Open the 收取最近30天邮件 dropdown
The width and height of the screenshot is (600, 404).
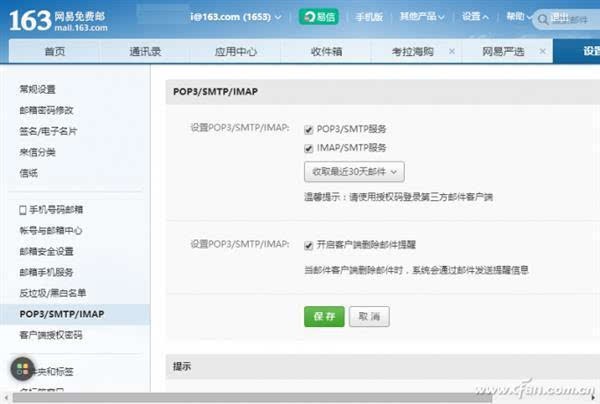pyautogui.click(x=354, y=172)
